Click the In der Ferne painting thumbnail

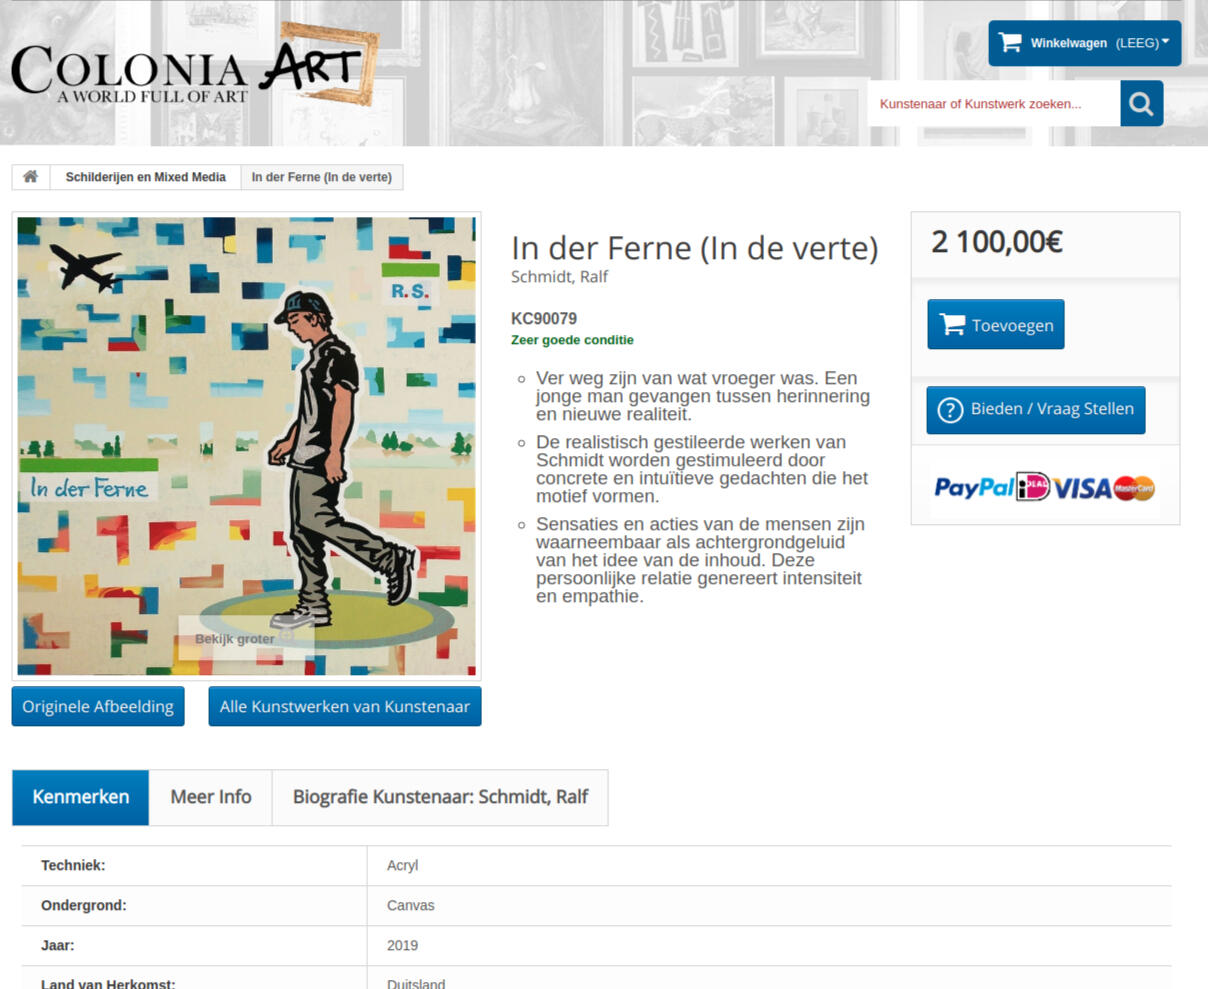pos(247,446)
